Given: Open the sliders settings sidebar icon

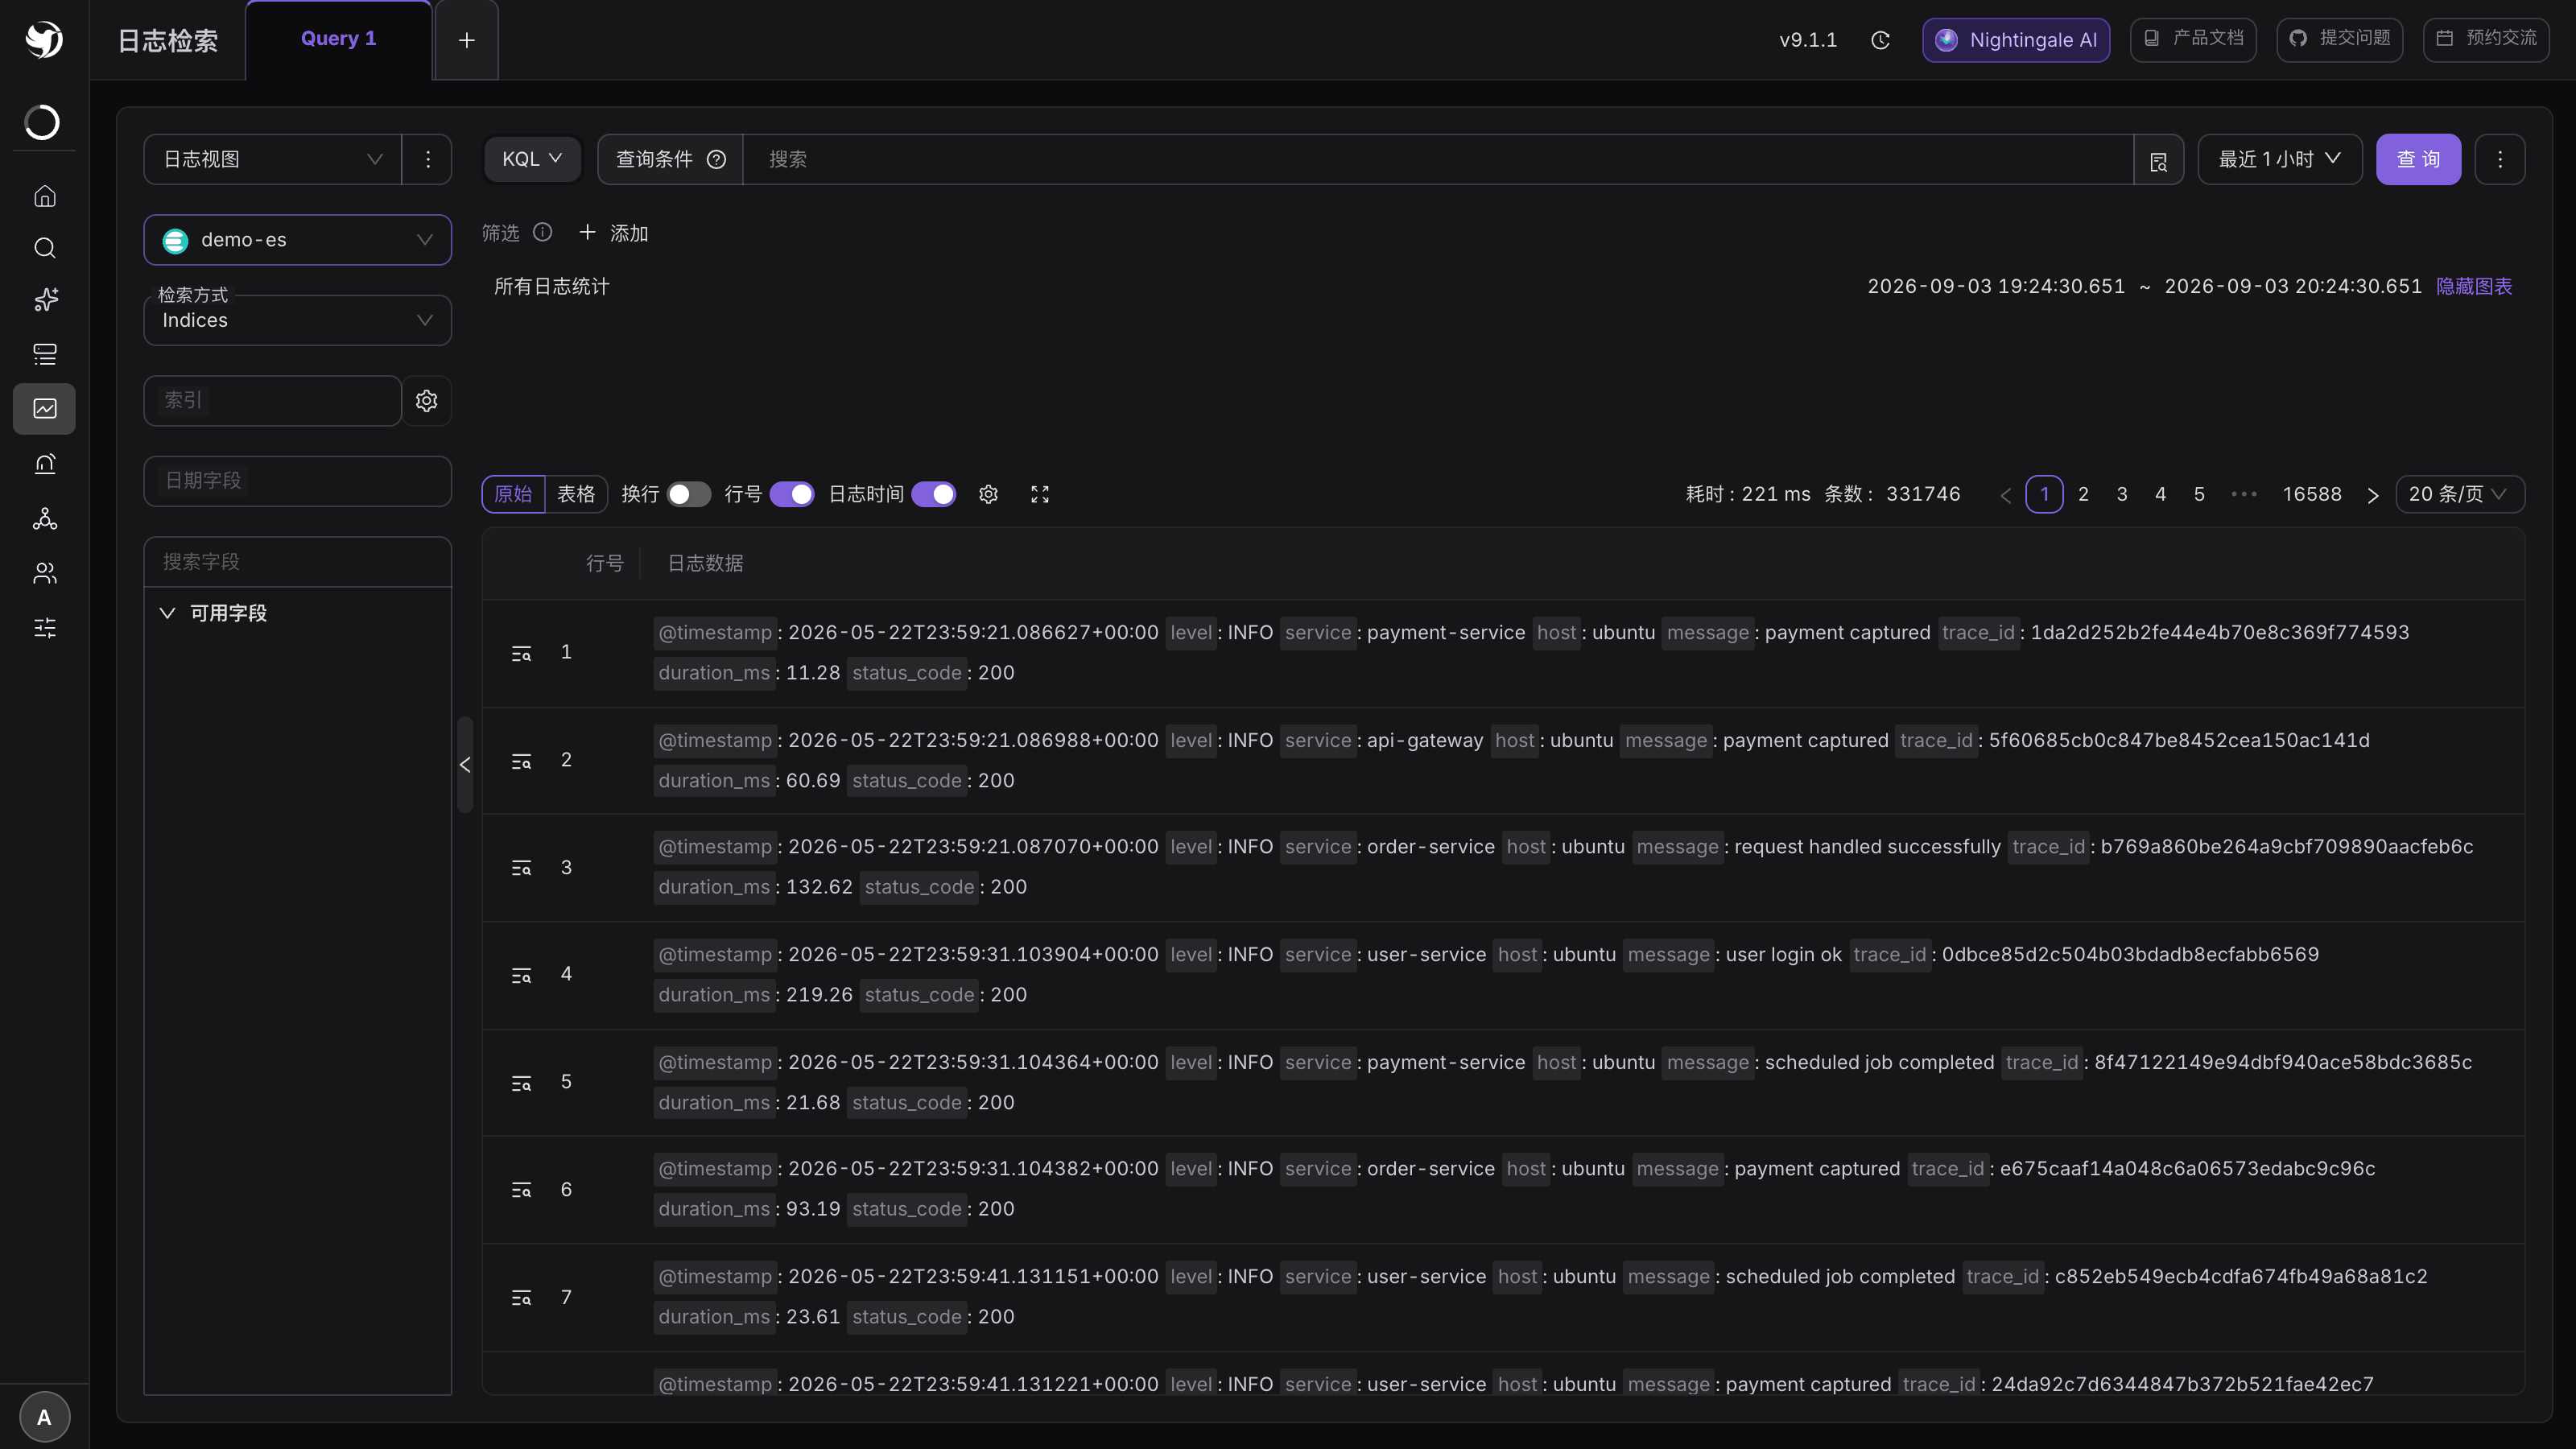Looking at the screenshot, I should coord(45,628).
